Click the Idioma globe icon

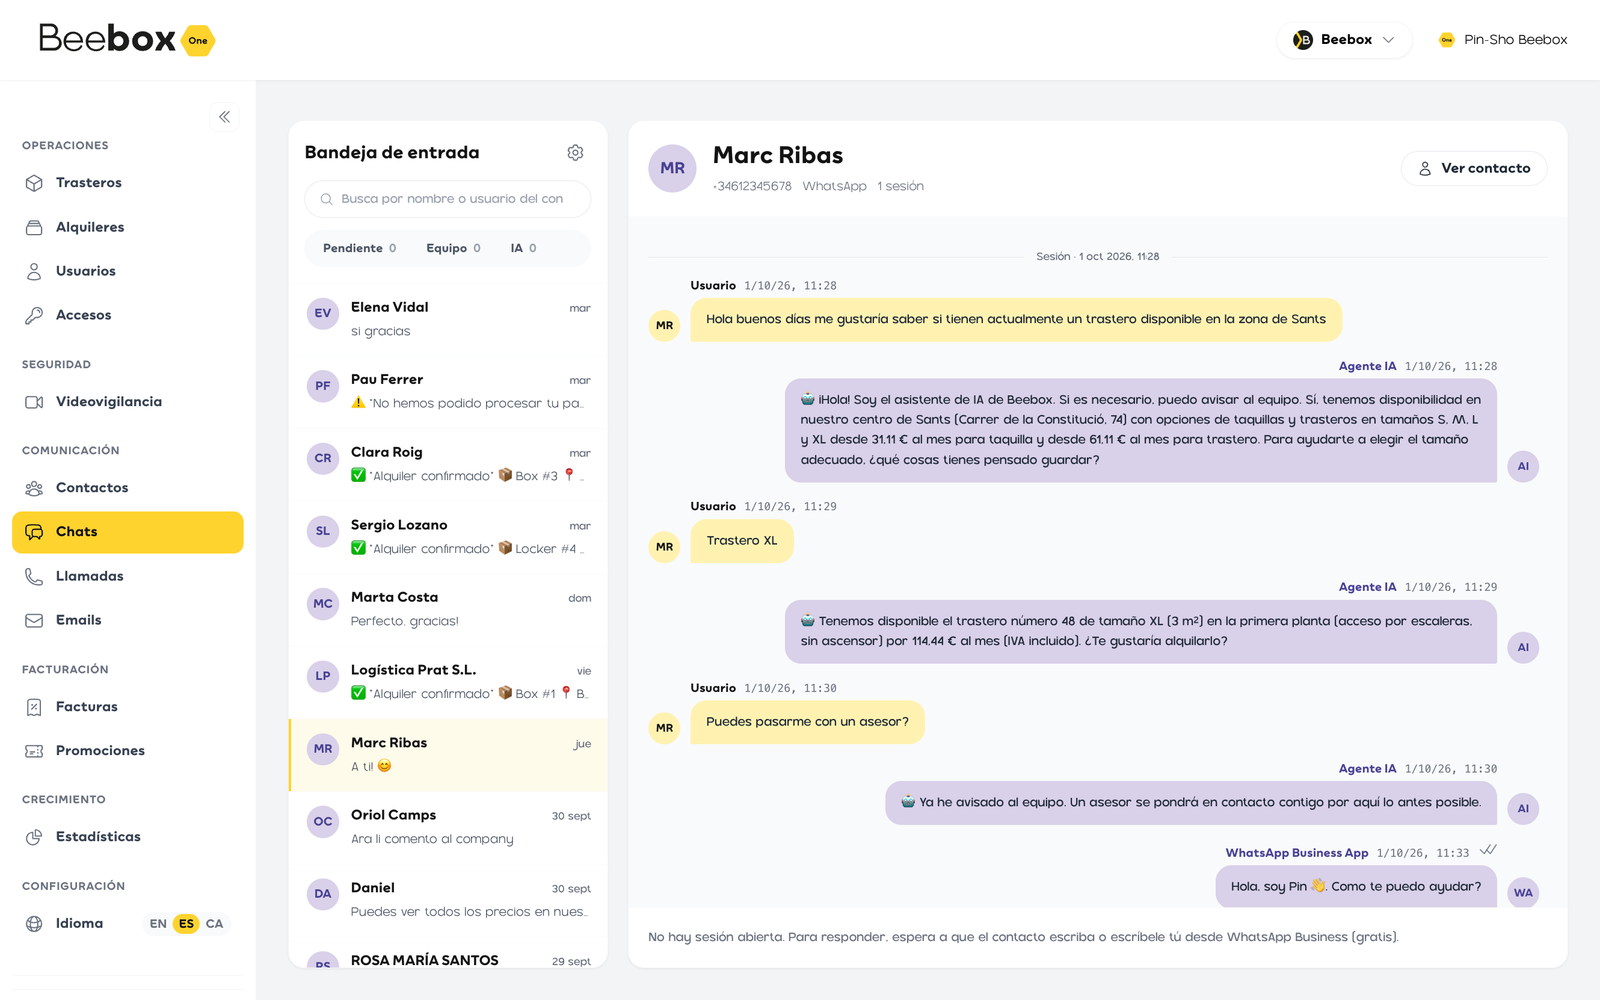coord(34,924)
